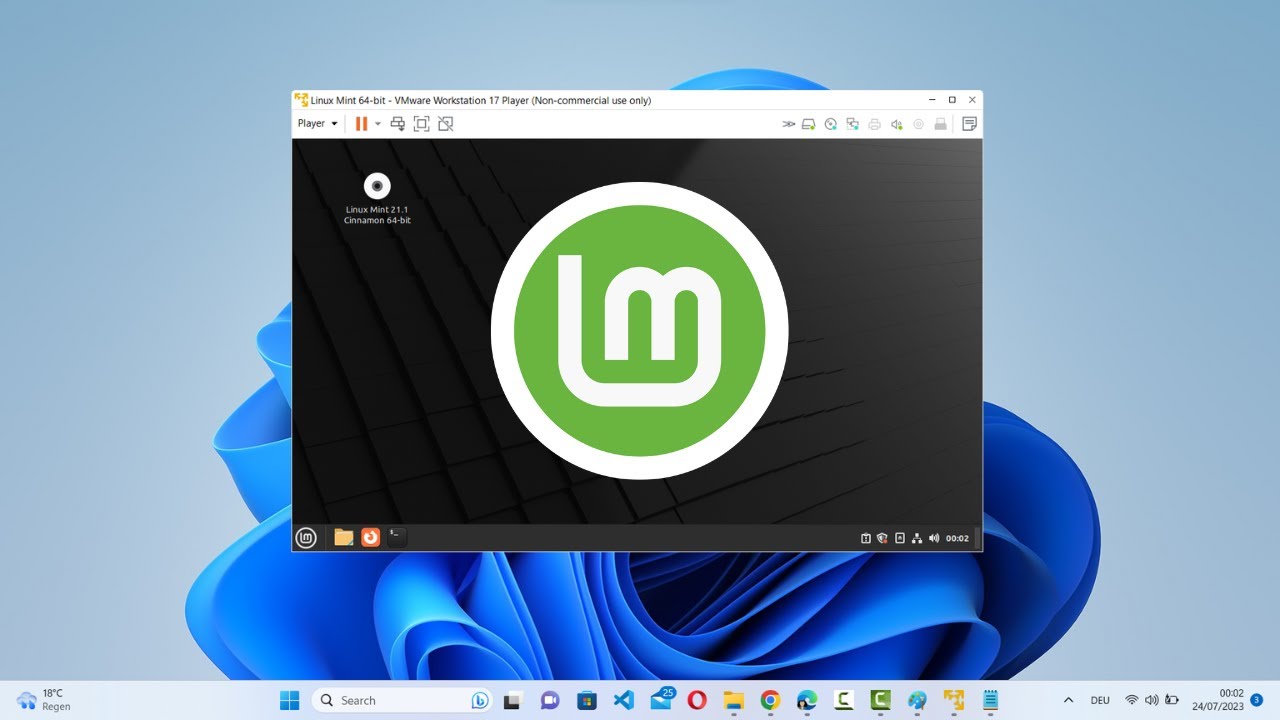Launch Terminal from the Mint panel
Viewport: 1280px width, 720px height.
397,538
